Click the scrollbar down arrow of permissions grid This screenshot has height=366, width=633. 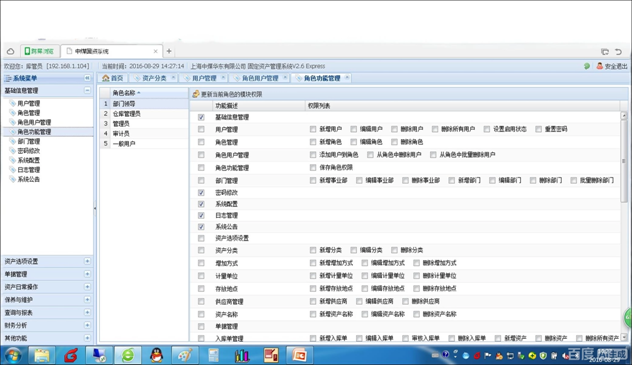624,337
